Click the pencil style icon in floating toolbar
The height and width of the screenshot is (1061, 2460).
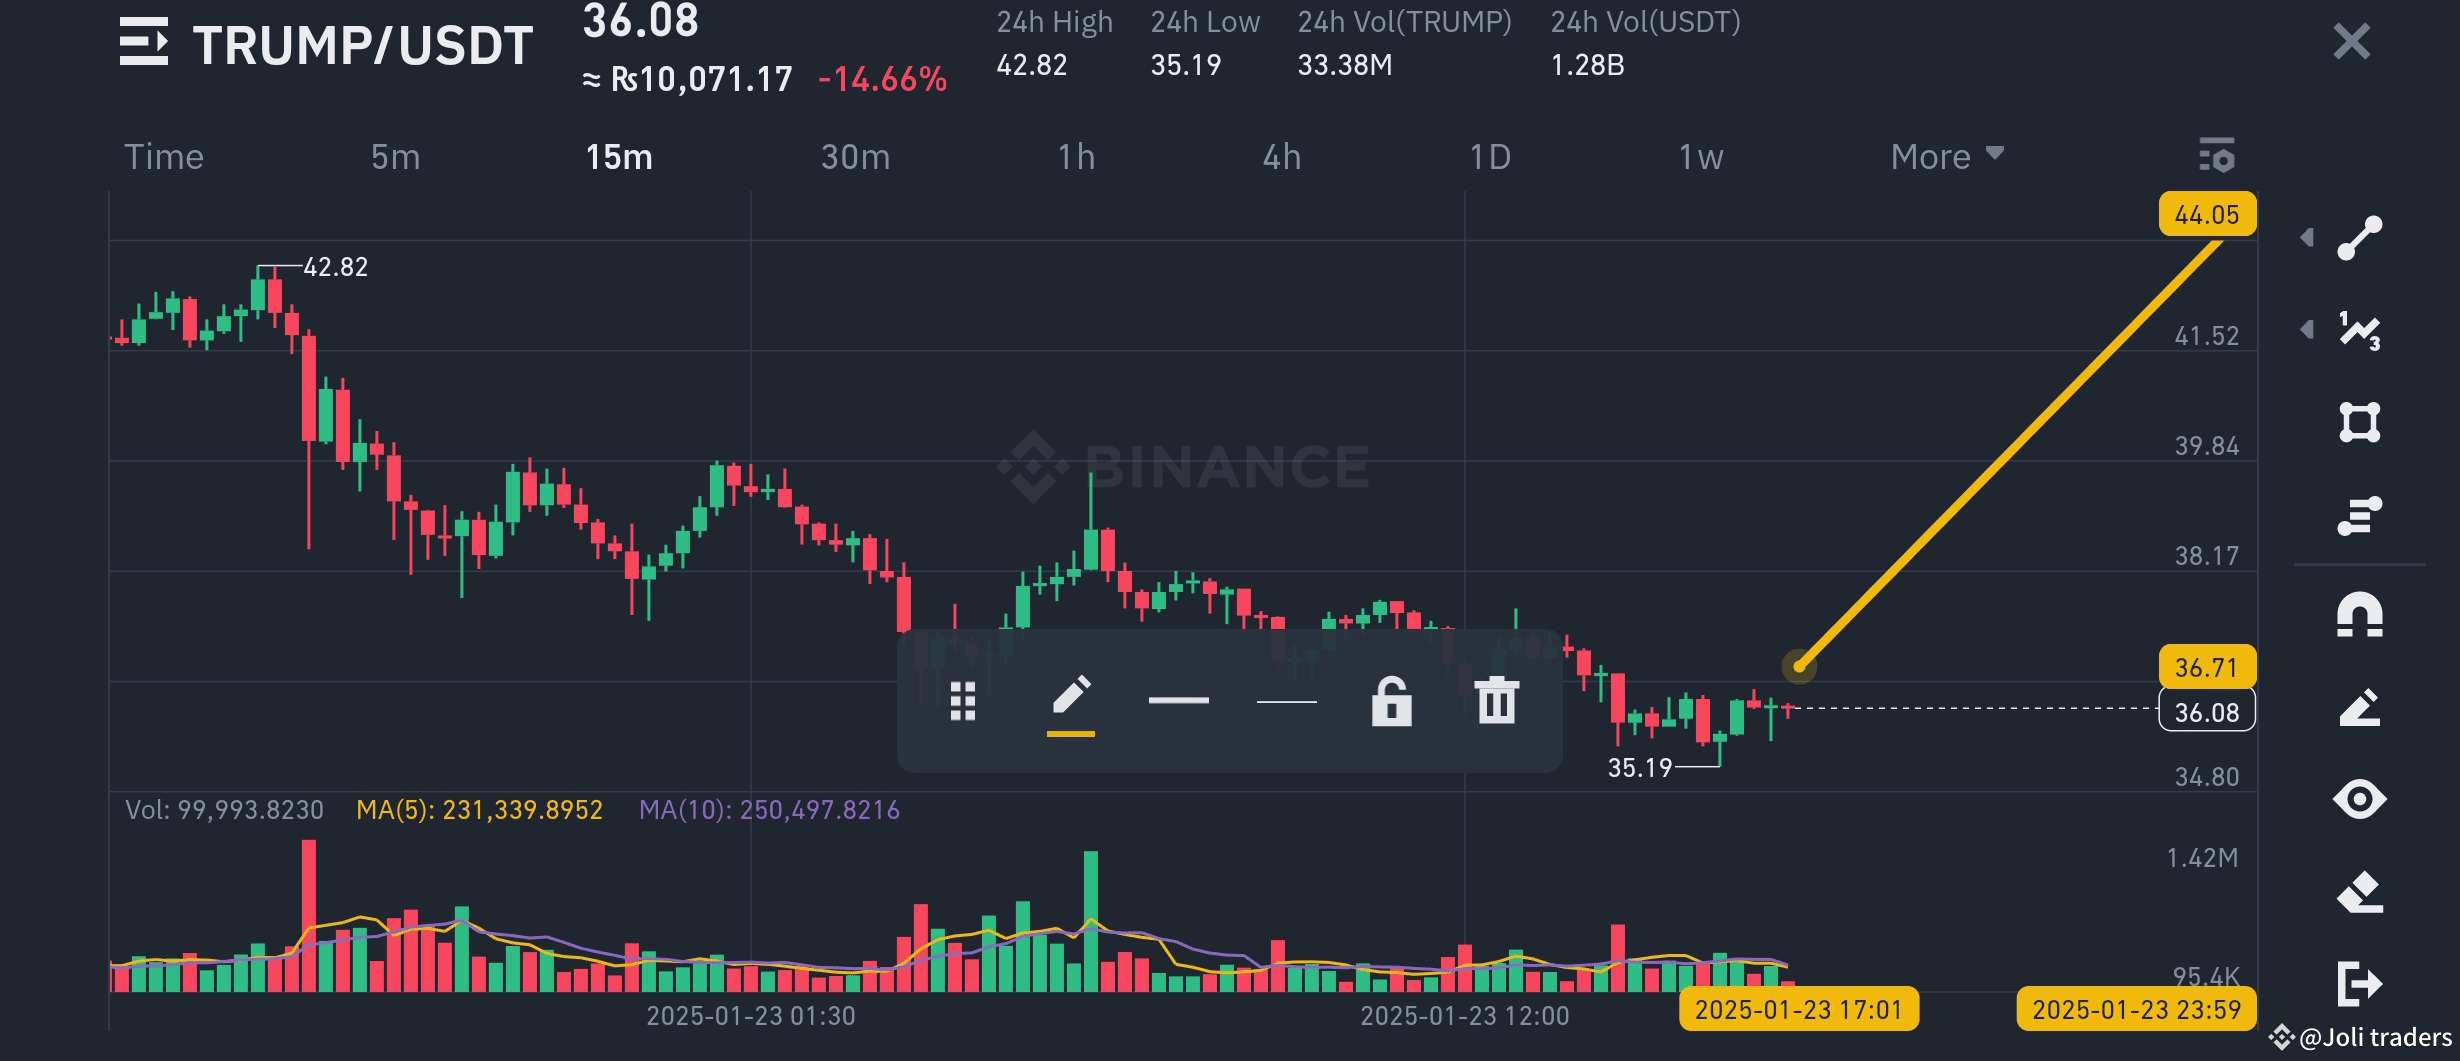pos(1071,699)
